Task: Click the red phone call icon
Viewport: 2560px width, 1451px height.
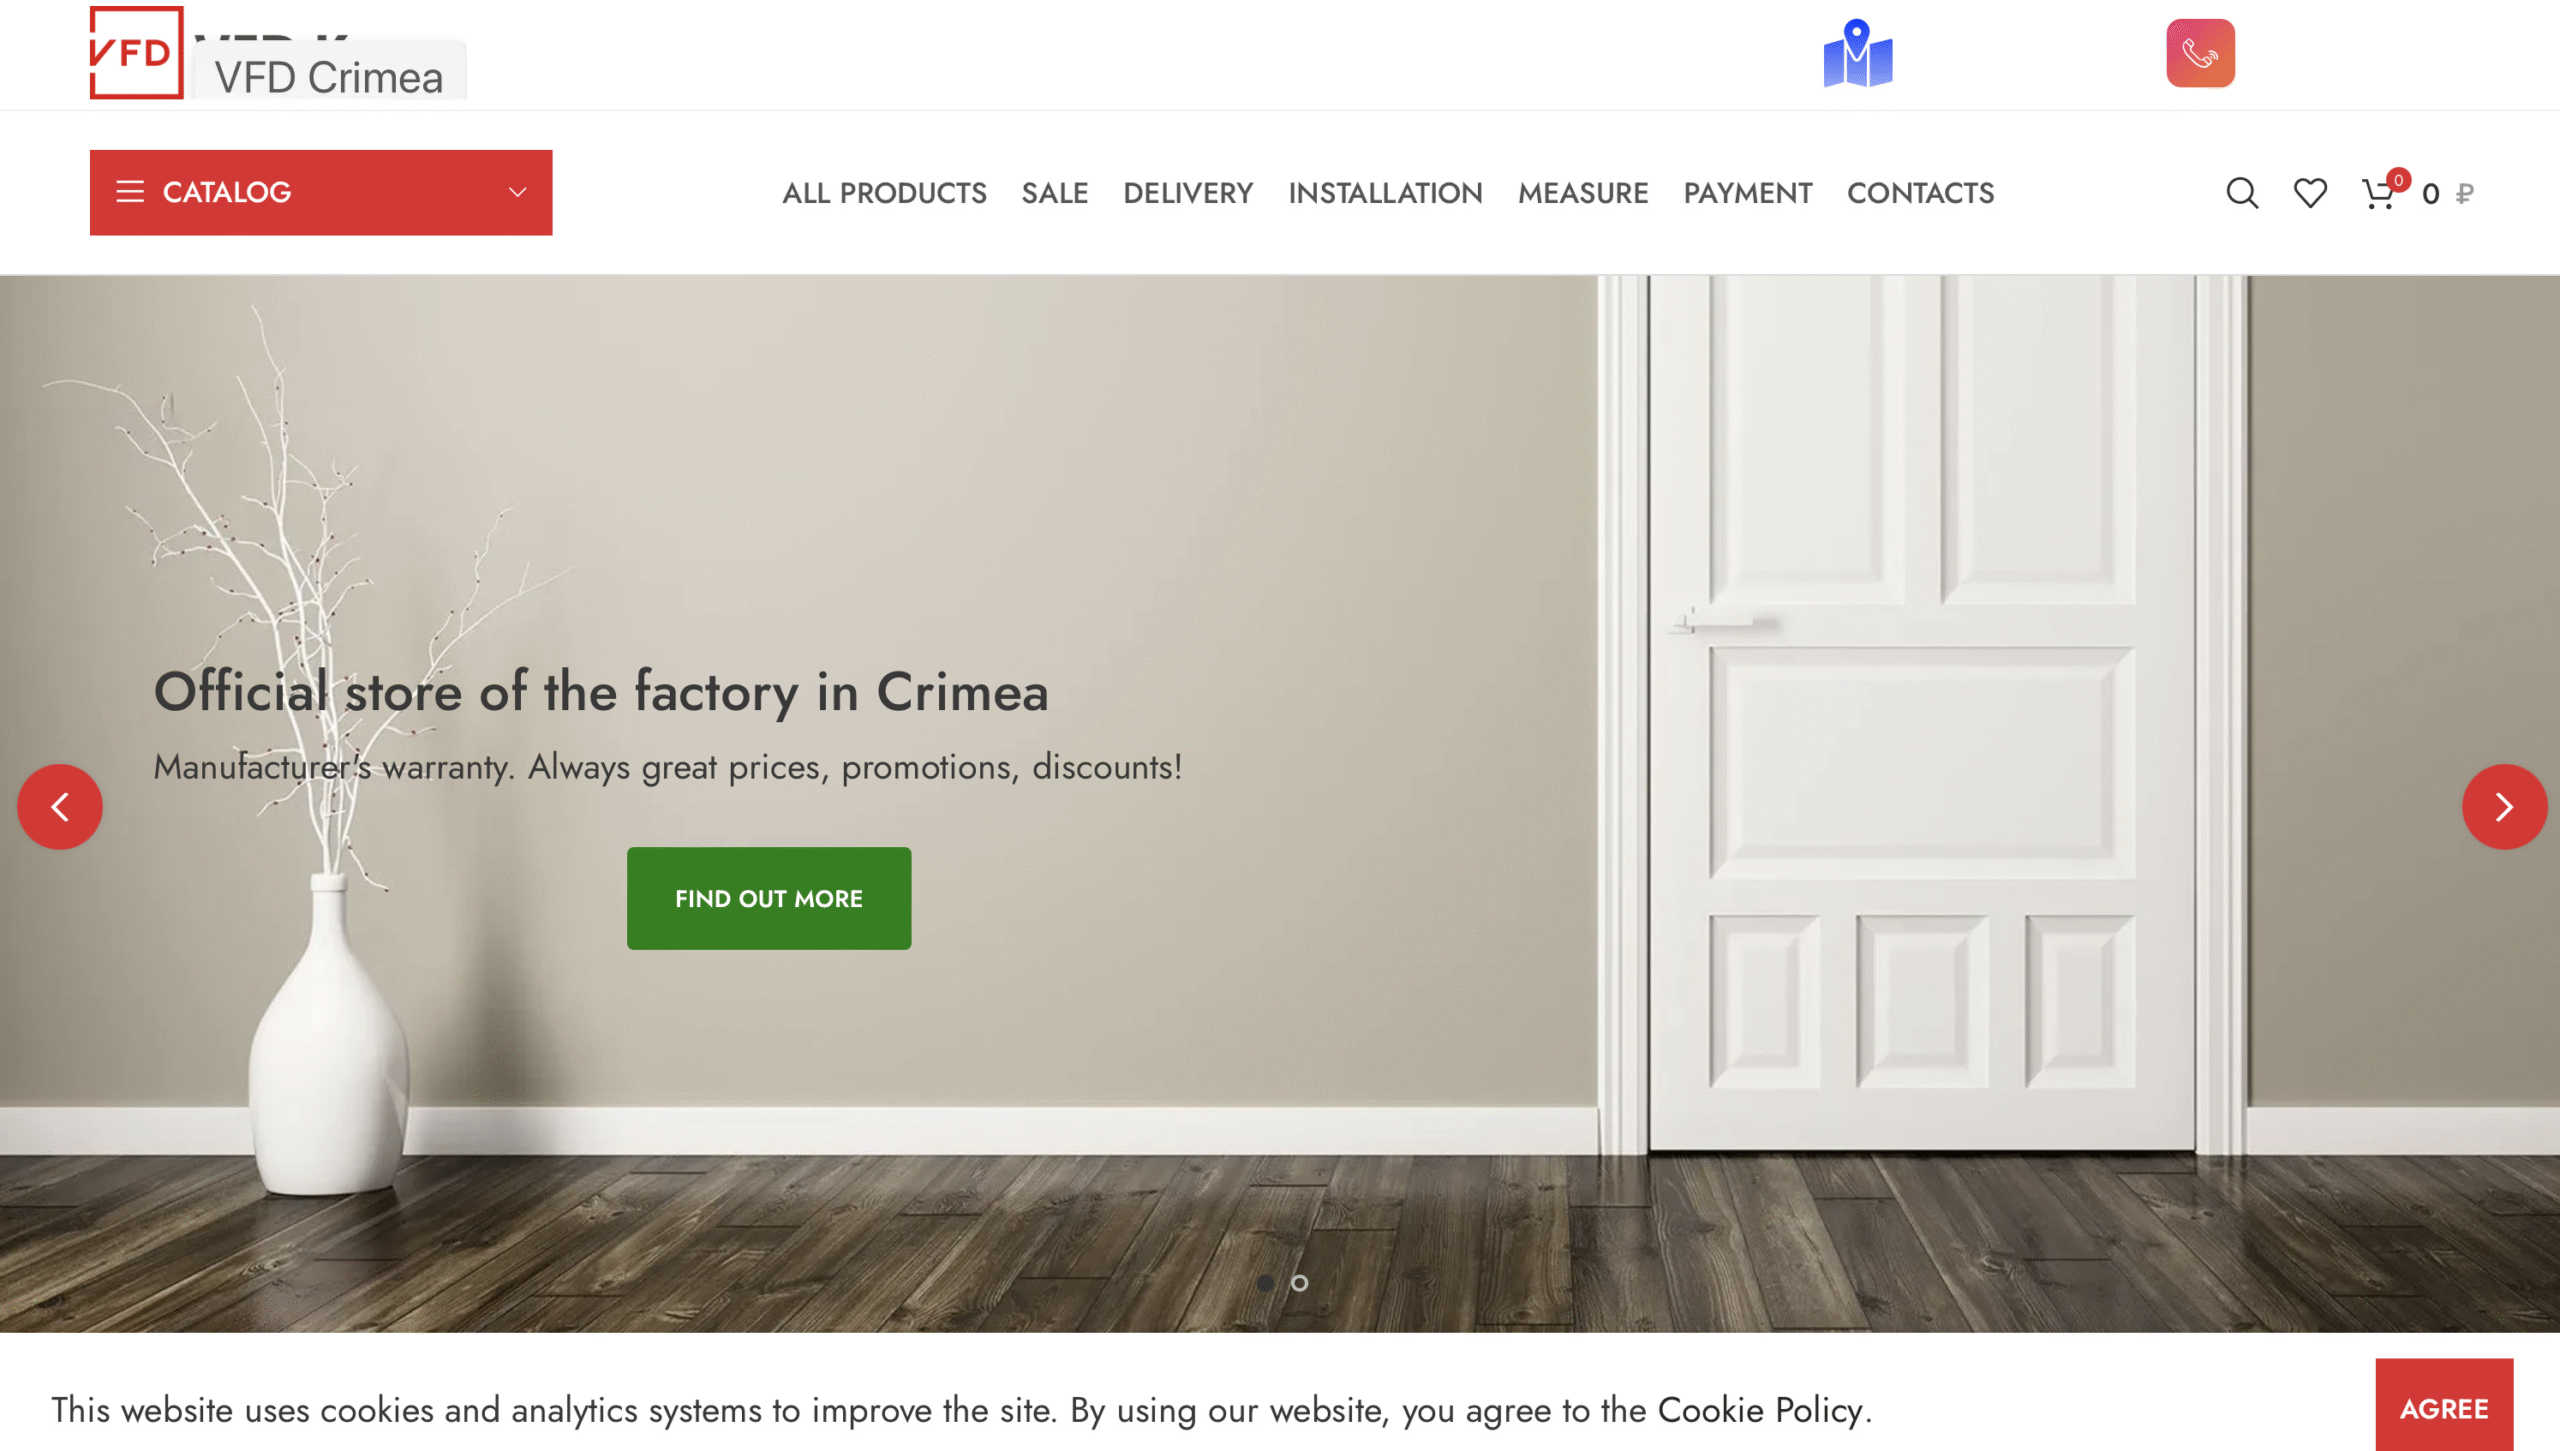Action: point(2200,53)
